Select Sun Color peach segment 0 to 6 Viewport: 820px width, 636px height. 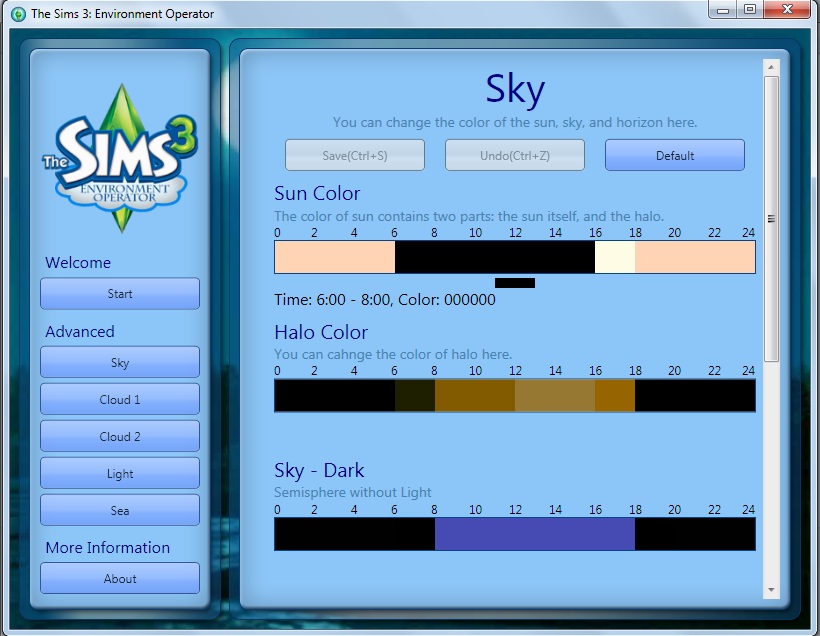[335, 257]
